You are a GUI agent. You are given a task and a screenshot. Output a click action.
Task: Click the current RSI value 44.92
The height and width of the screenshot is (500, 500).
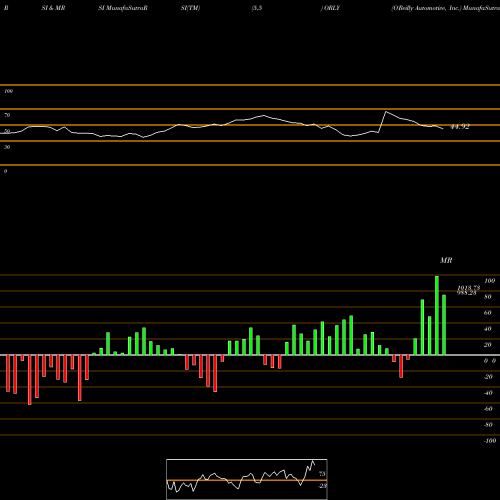(460, 127)
